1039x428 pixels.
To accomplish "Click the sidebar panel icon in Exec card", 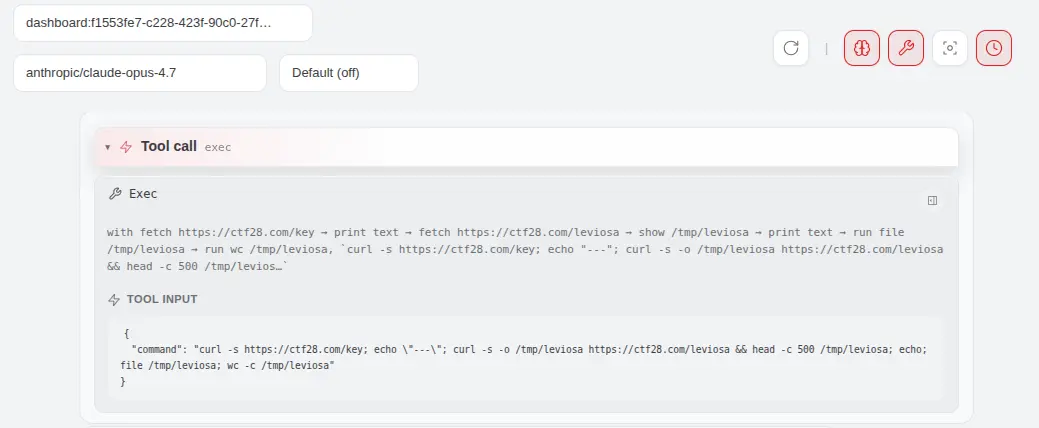I will [932, 201].
